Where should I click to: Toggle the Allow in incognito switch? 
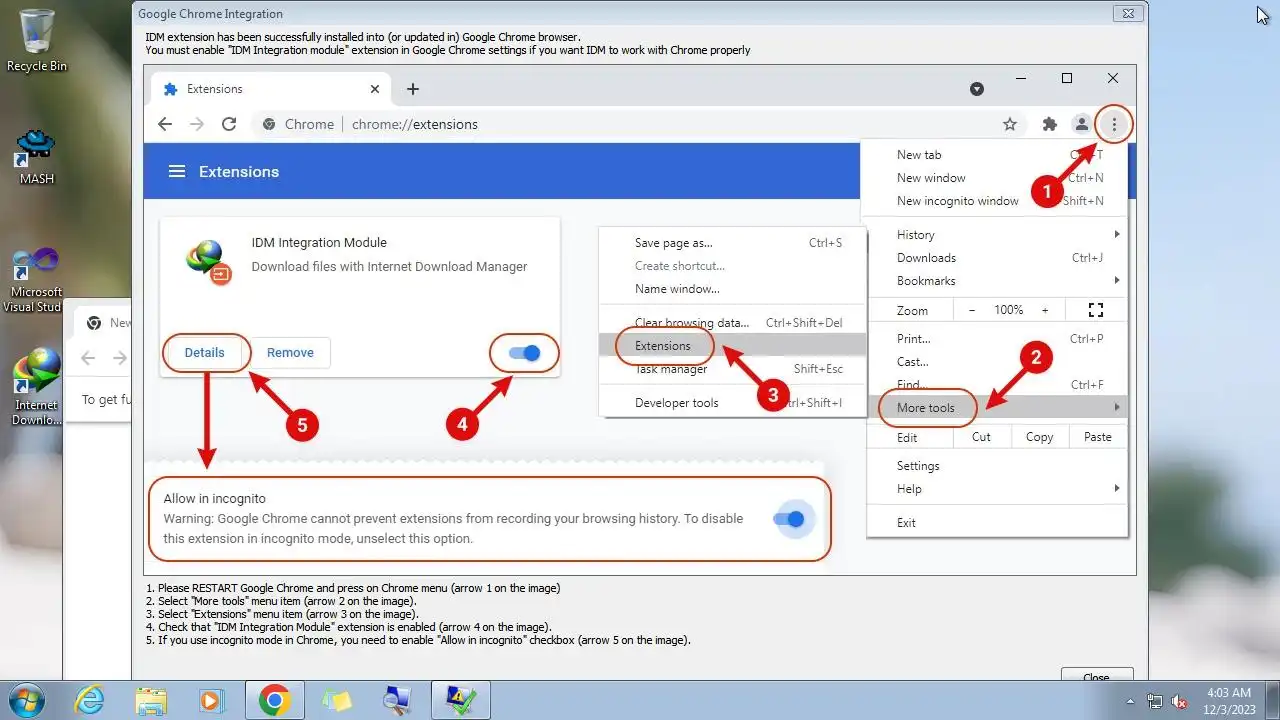(x=789, y=519)
